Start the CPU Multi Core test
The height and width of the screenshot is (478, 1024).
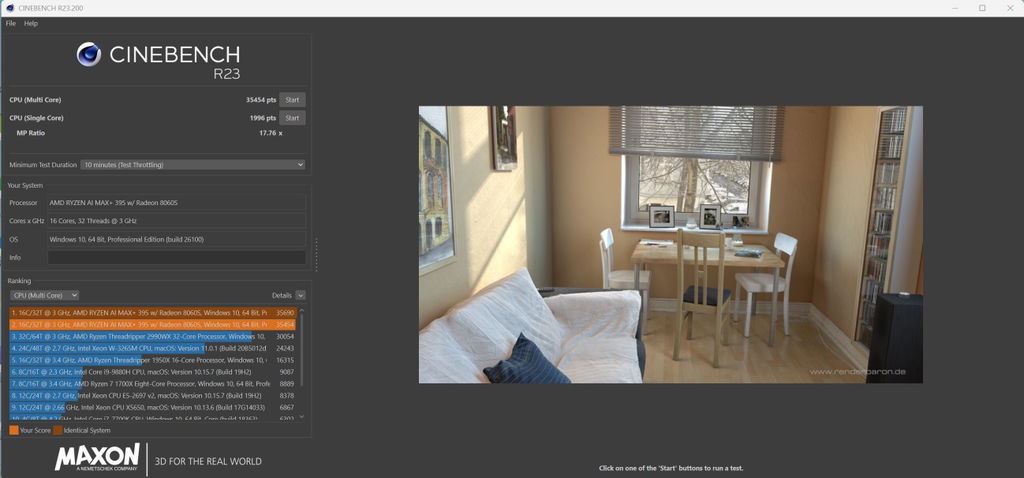pos(292,100)
